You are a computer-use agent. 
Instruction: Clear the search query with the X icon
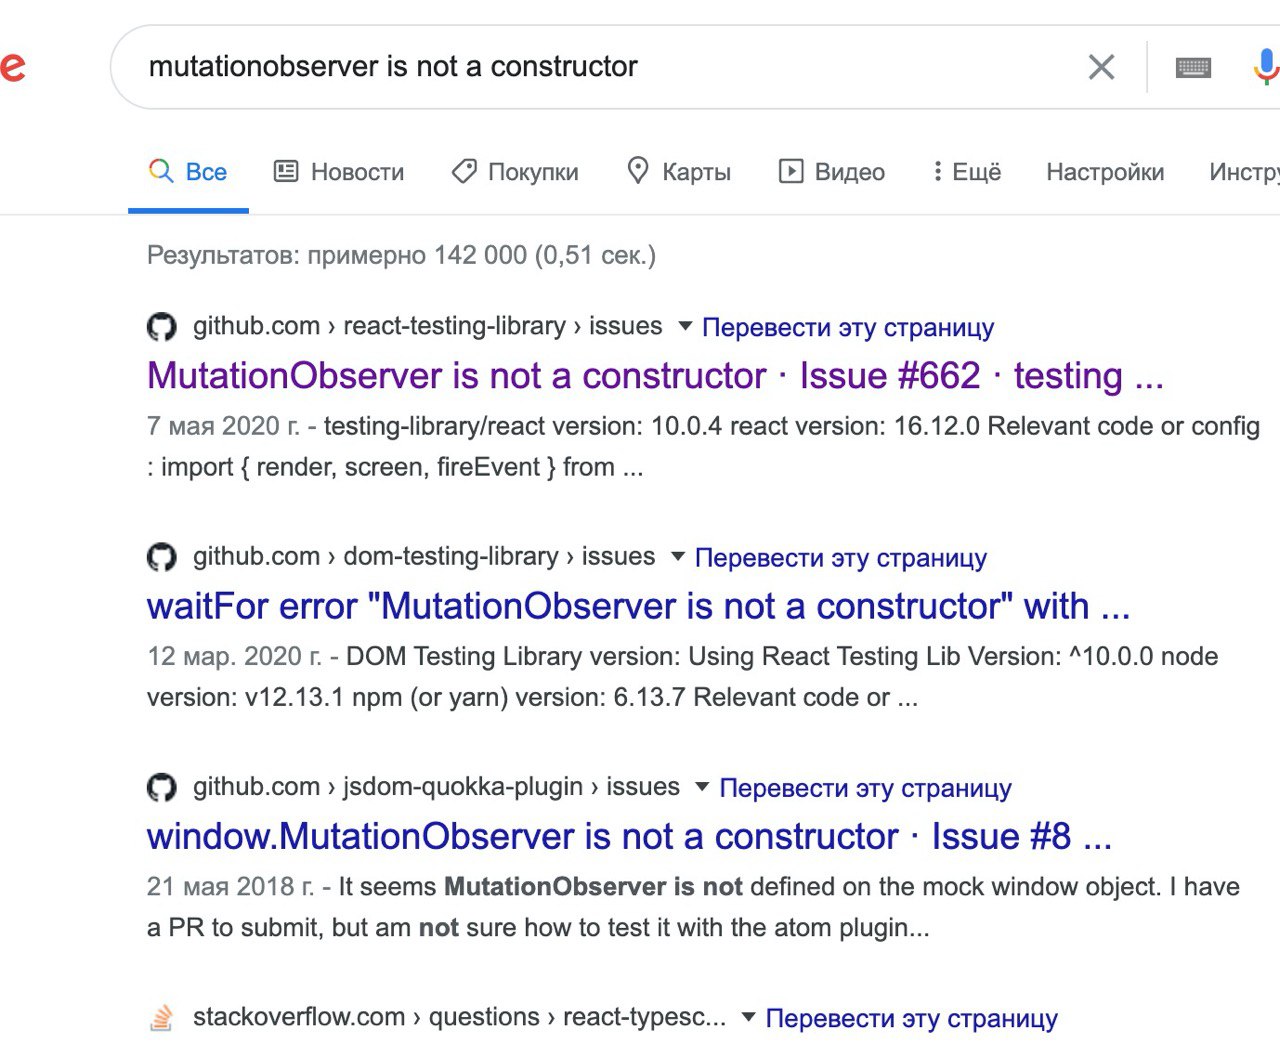(1101, 67)
